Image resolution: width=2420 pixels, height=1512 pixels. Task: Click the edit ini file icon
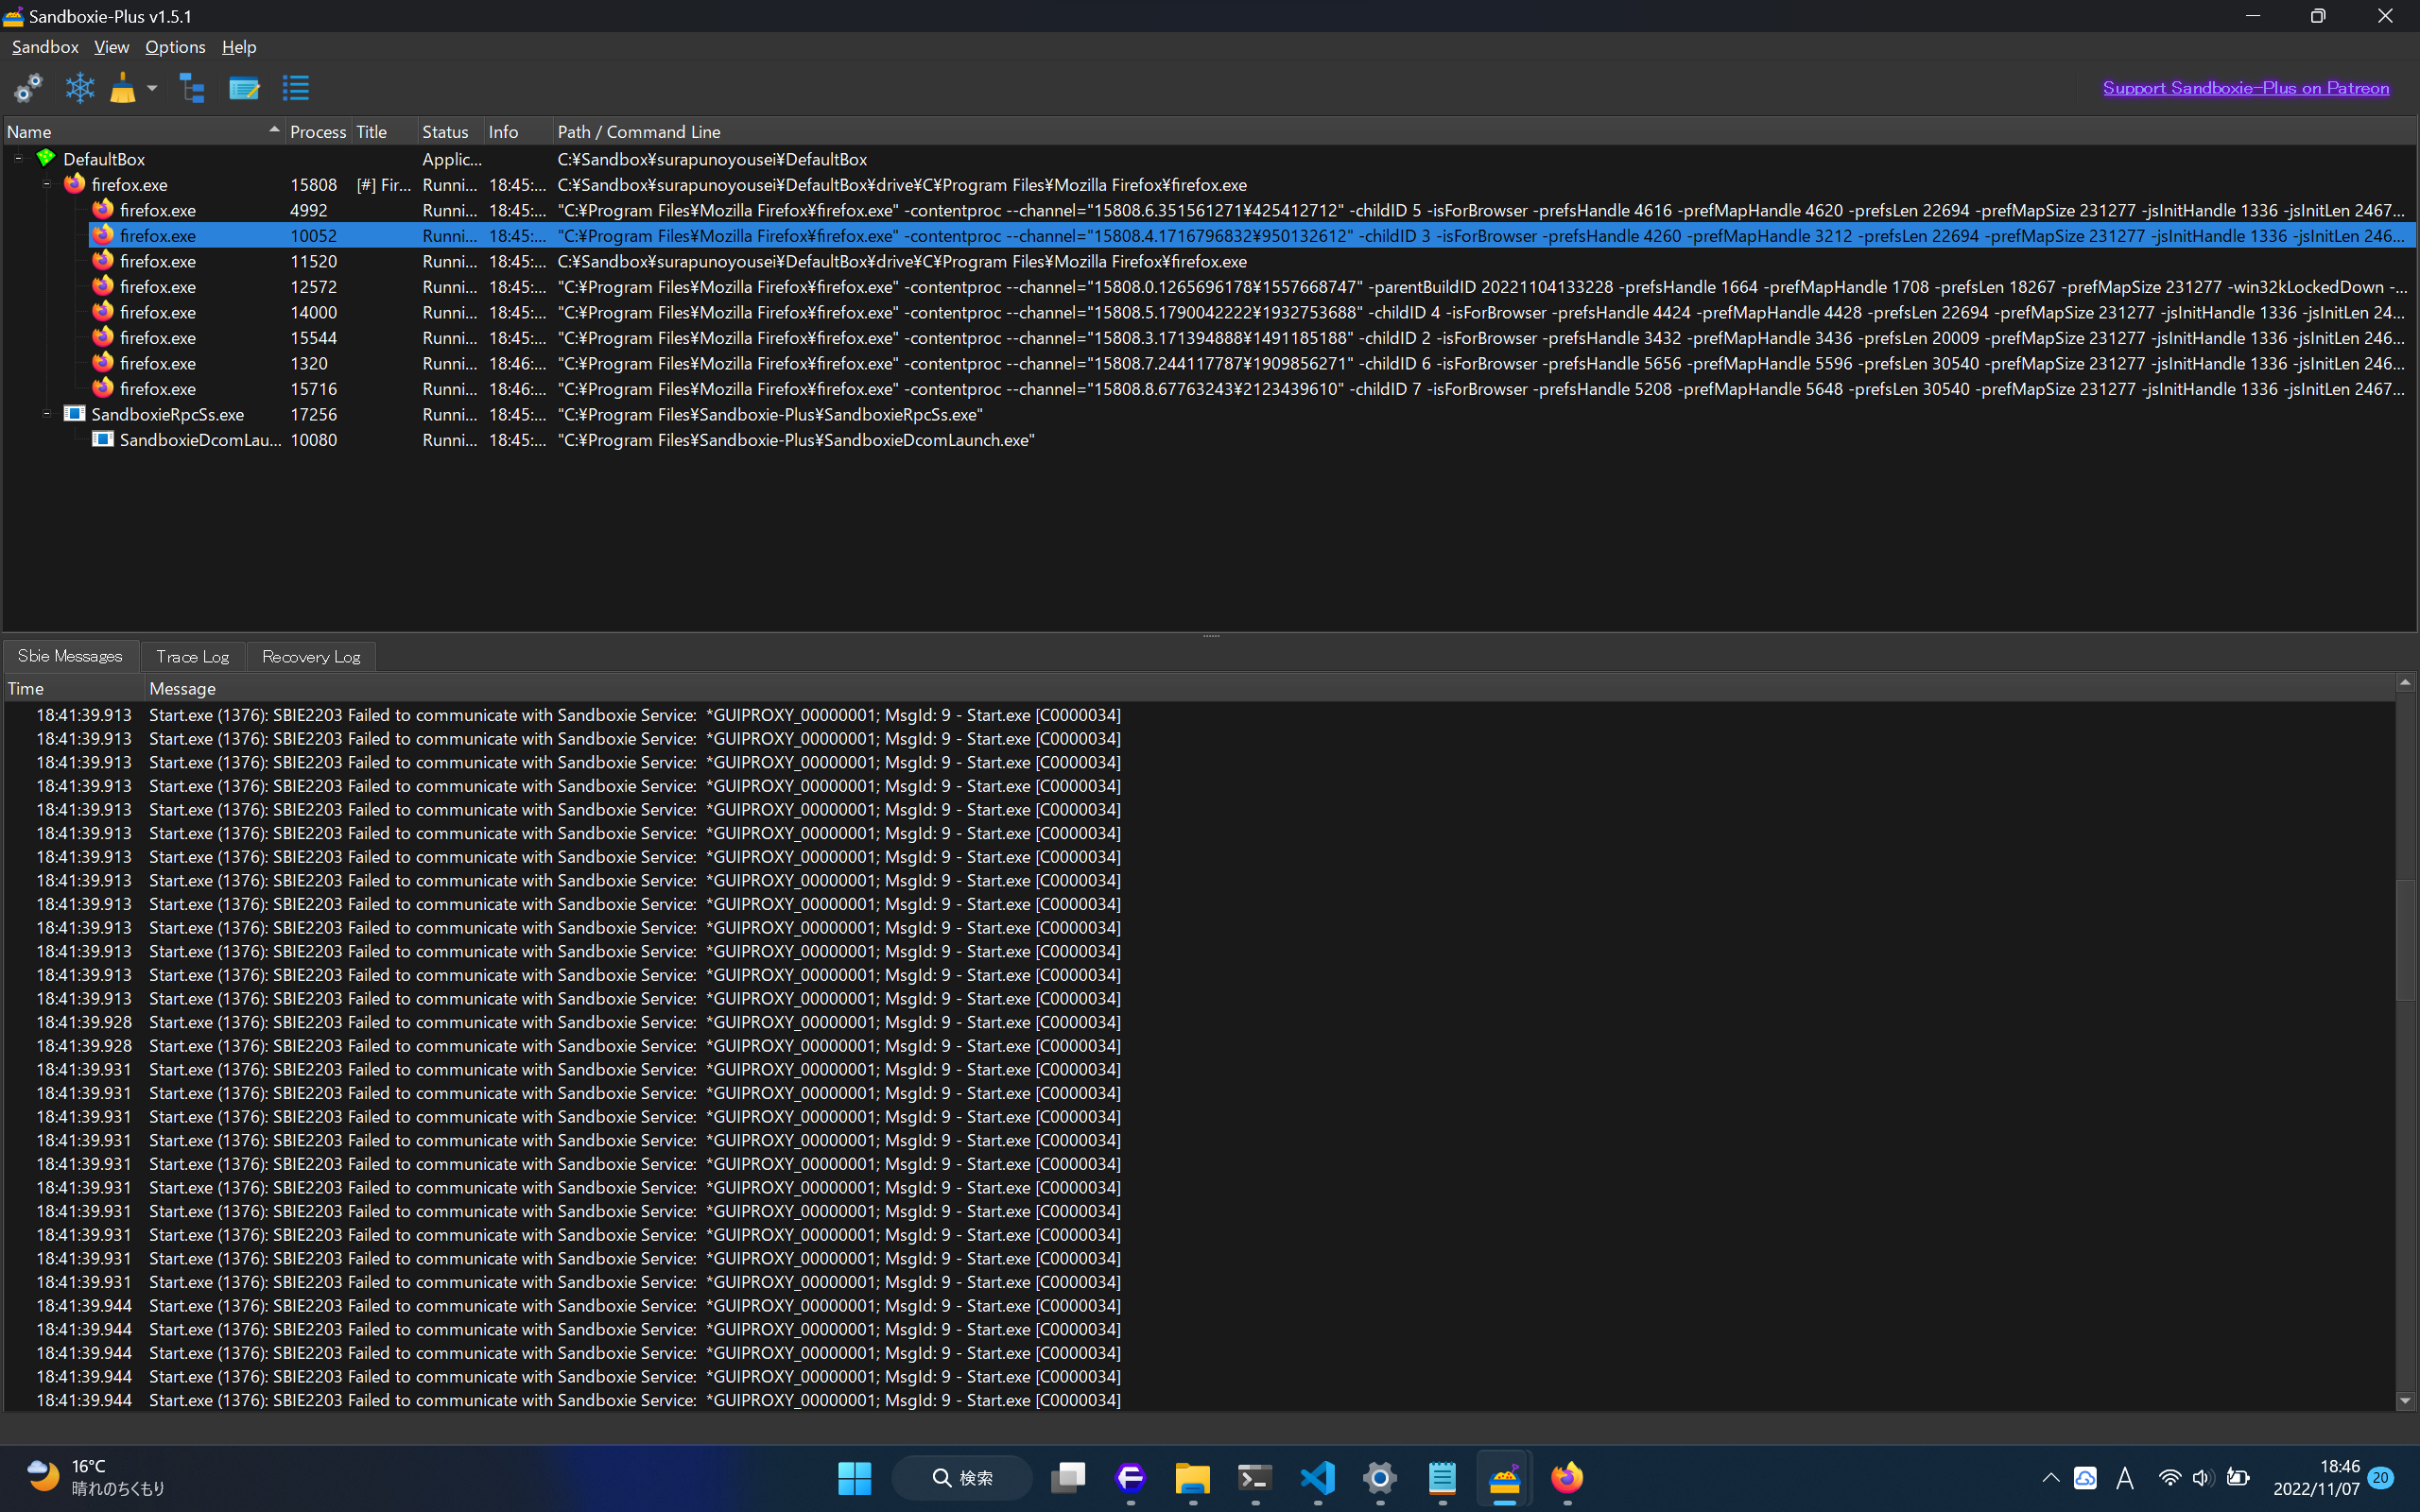click(x=243, y=88)
